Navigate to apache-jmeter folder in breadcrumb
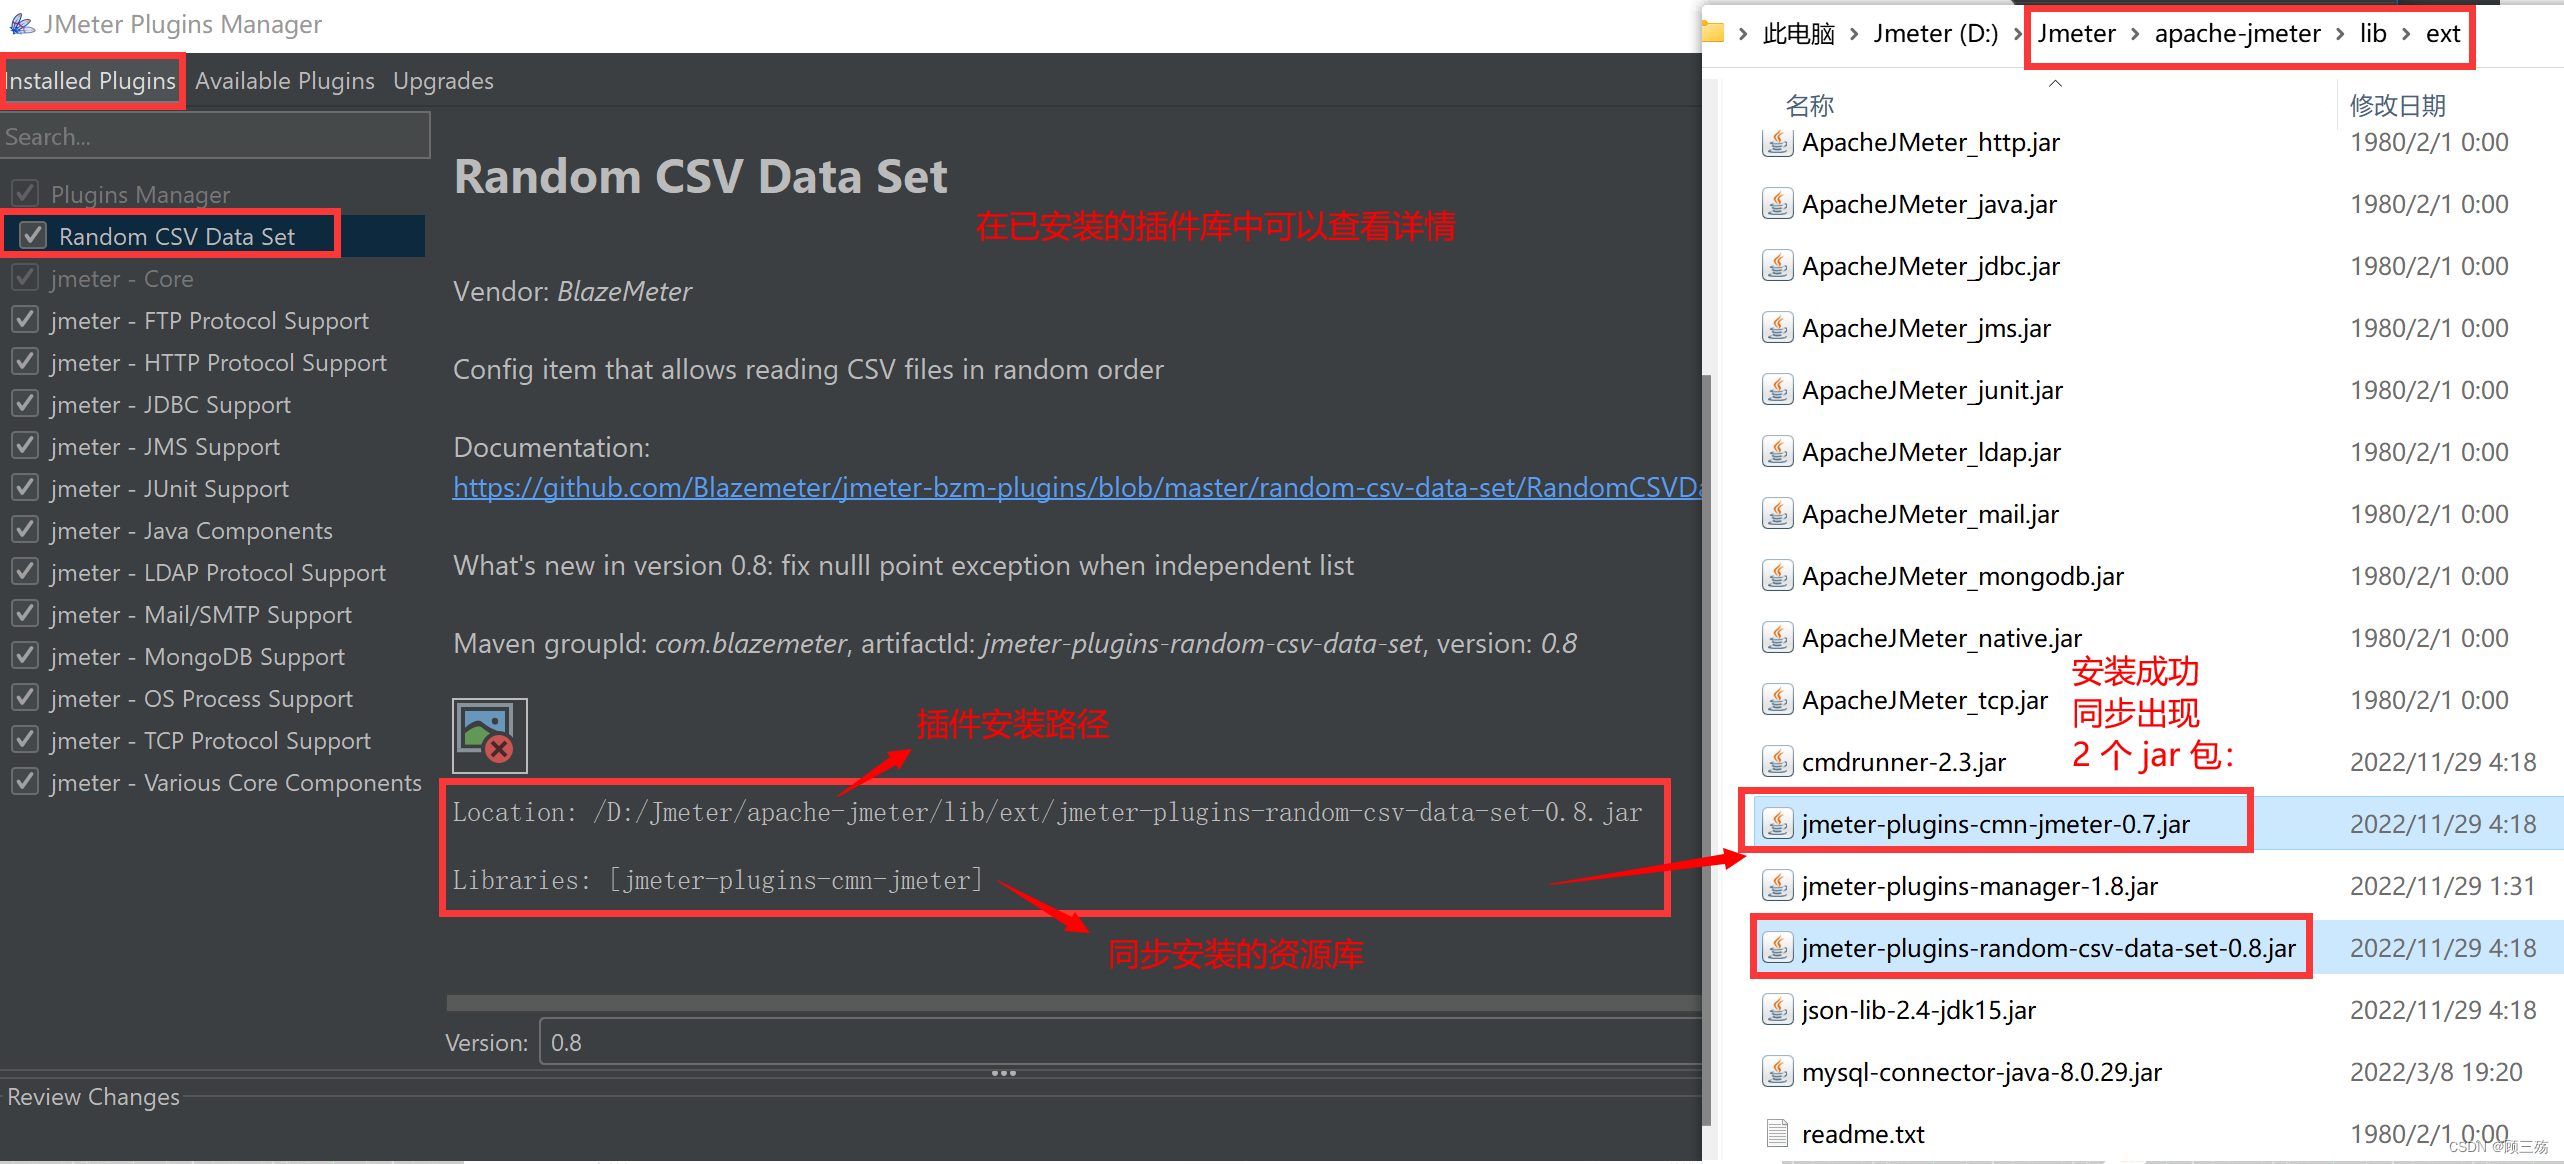Viewport: 2564px width, 1164px height. coord(2237,34)
